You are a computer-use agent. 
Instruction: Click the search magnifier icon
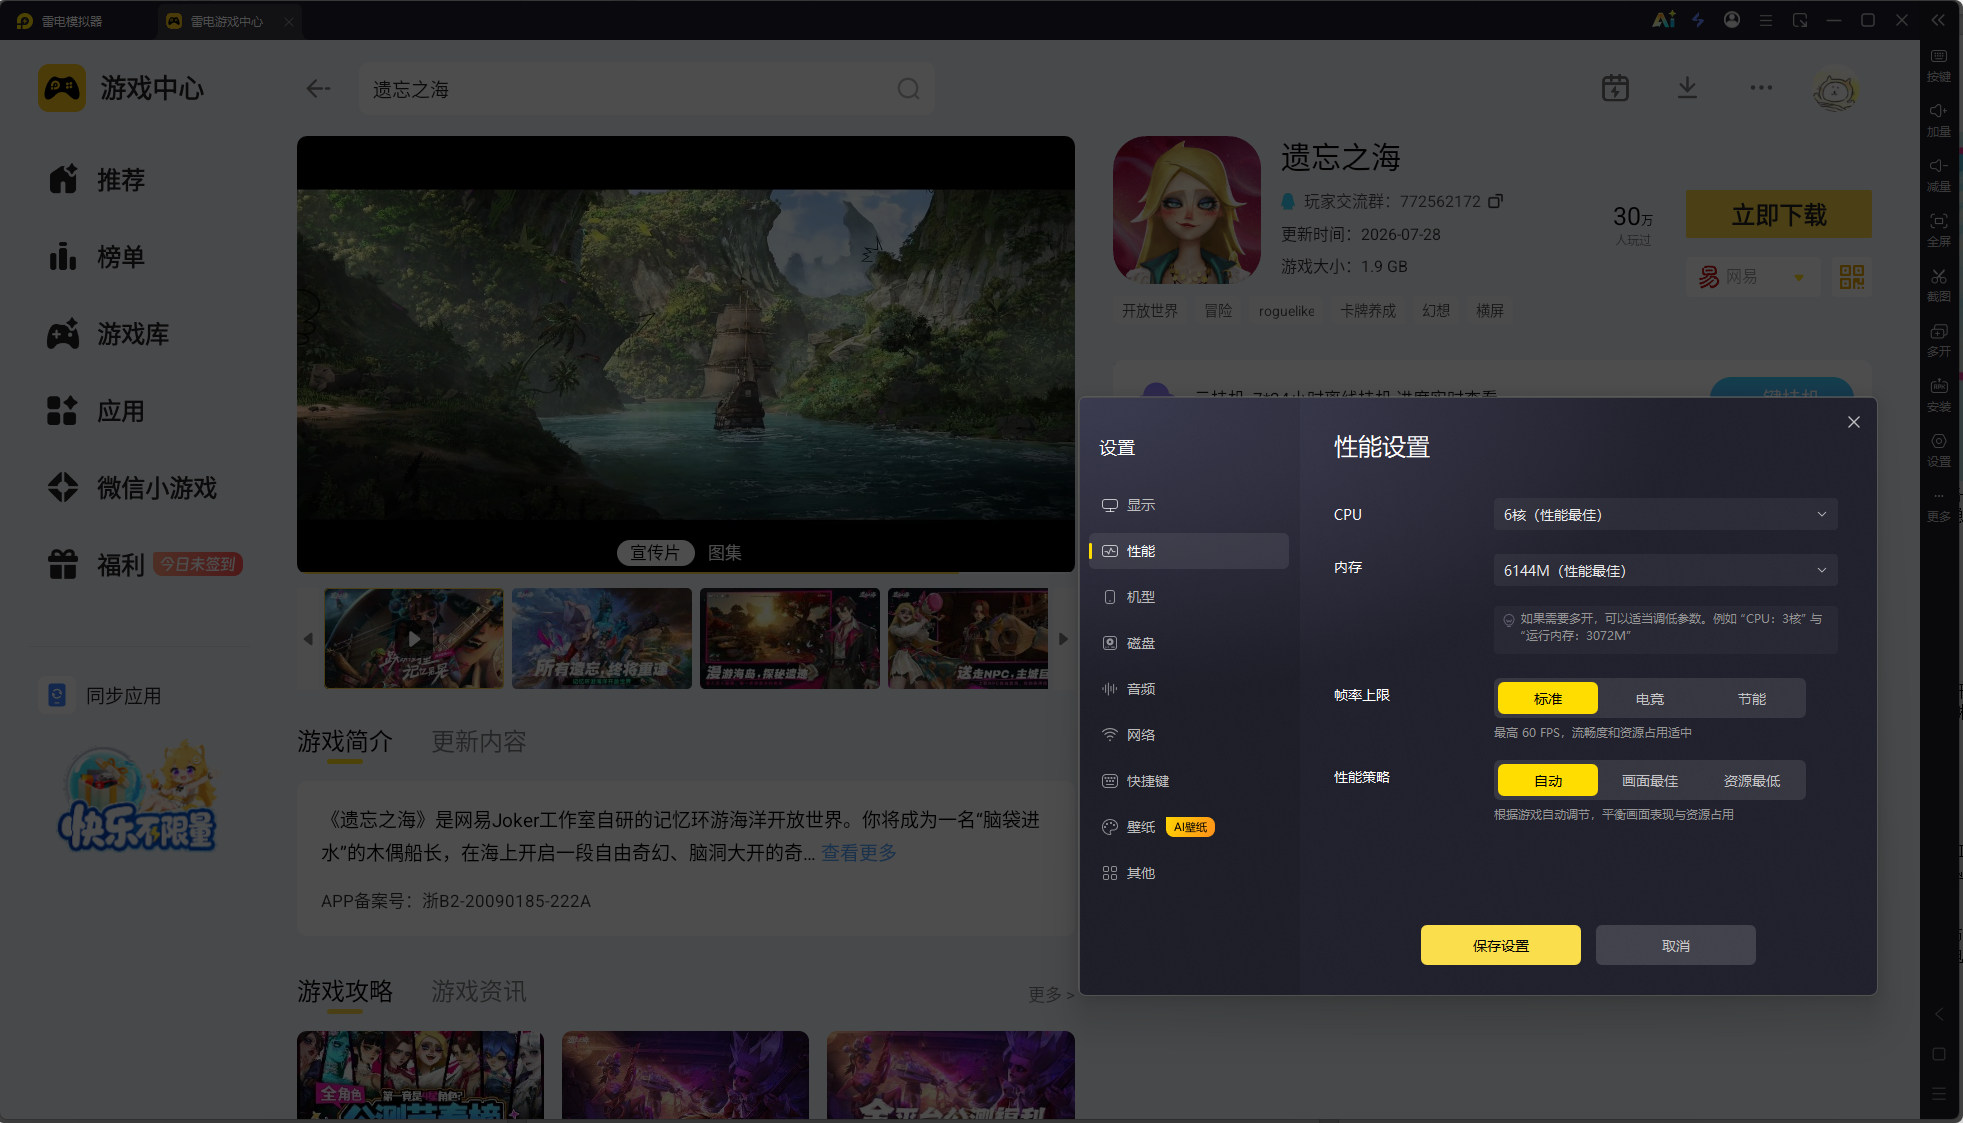click(908, 89)
